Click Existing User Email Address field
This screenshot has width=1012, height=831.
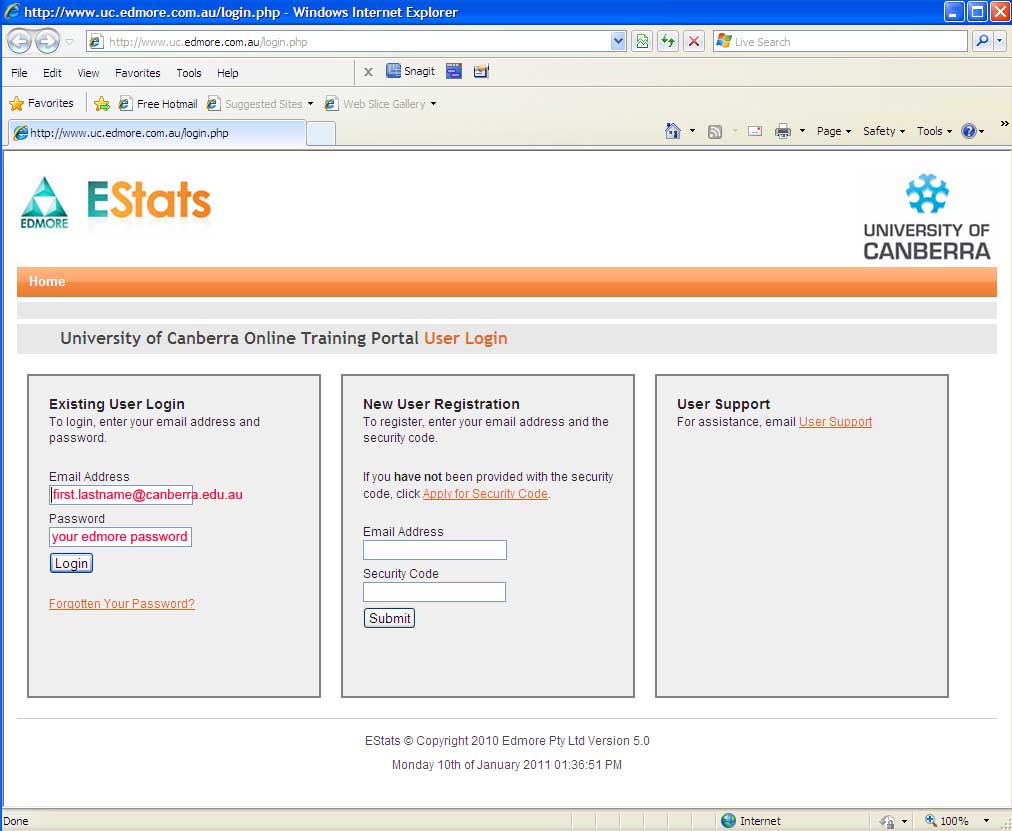pyautogui.click(x=121, y=495)
